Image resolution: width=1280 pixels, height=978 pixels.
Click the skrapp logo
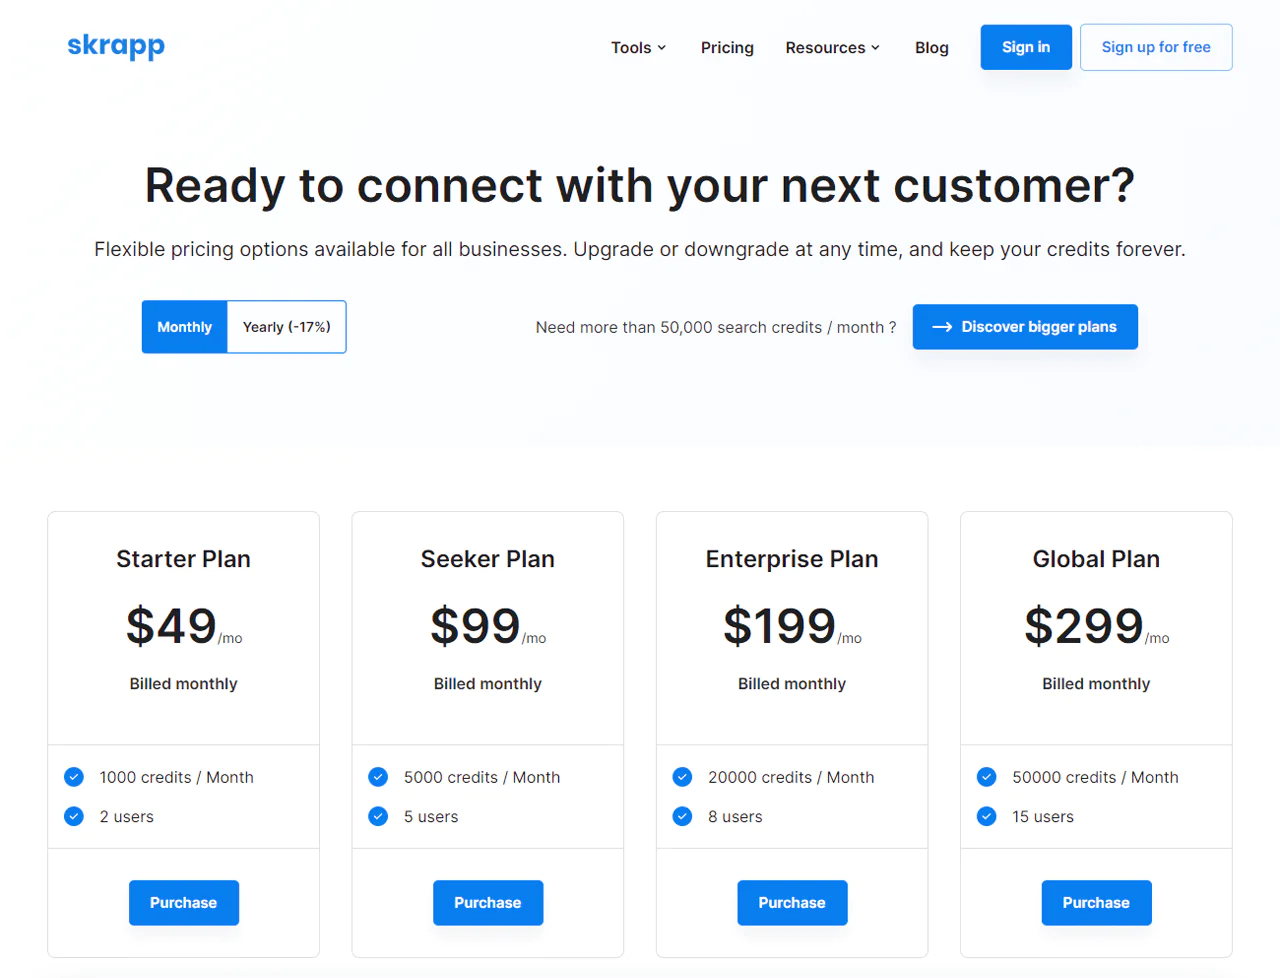click(x=116, y=46)
